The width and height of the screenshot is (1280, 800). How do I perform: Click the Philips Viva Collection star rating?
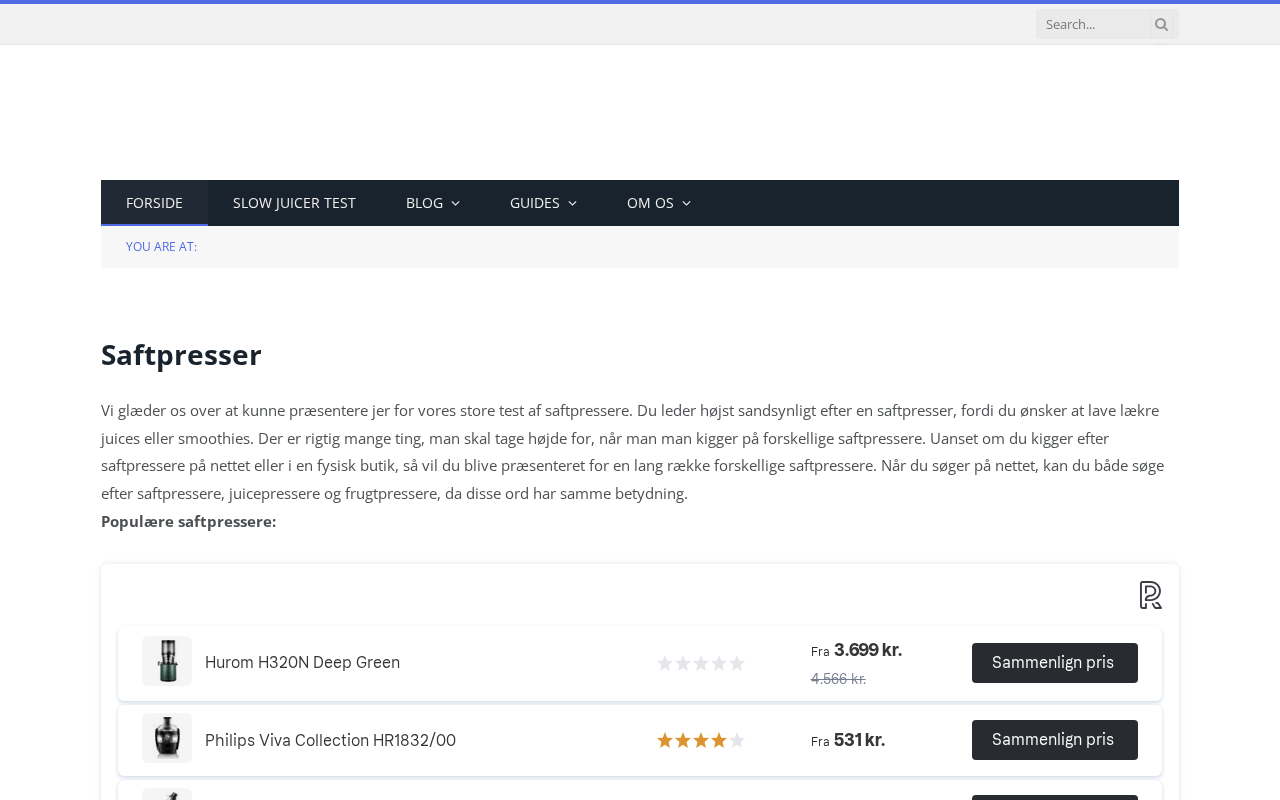click(x=701, y=740)
